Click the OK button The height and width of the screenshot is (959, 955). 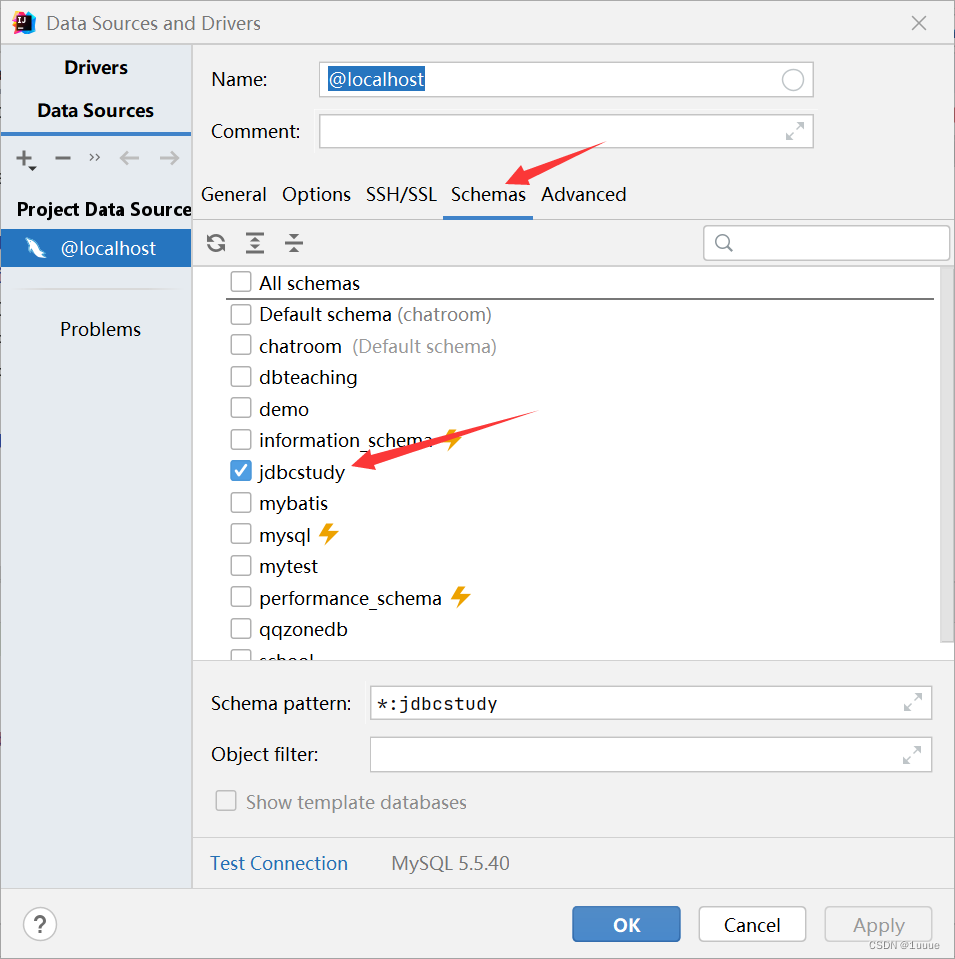point(626,924)
